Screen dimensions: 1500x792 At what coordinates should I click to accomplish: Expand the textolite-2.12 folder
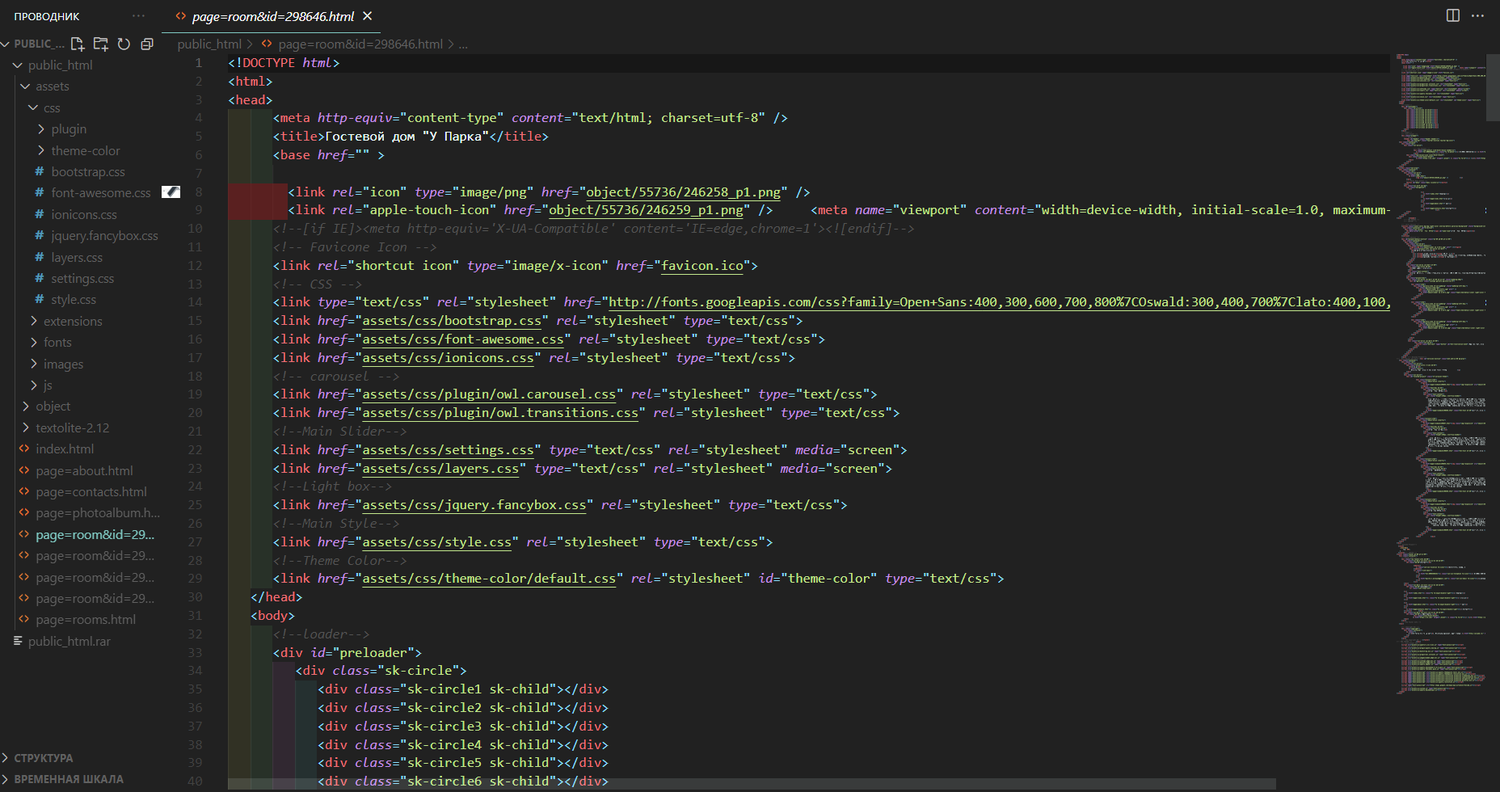(x=72, y=428)
